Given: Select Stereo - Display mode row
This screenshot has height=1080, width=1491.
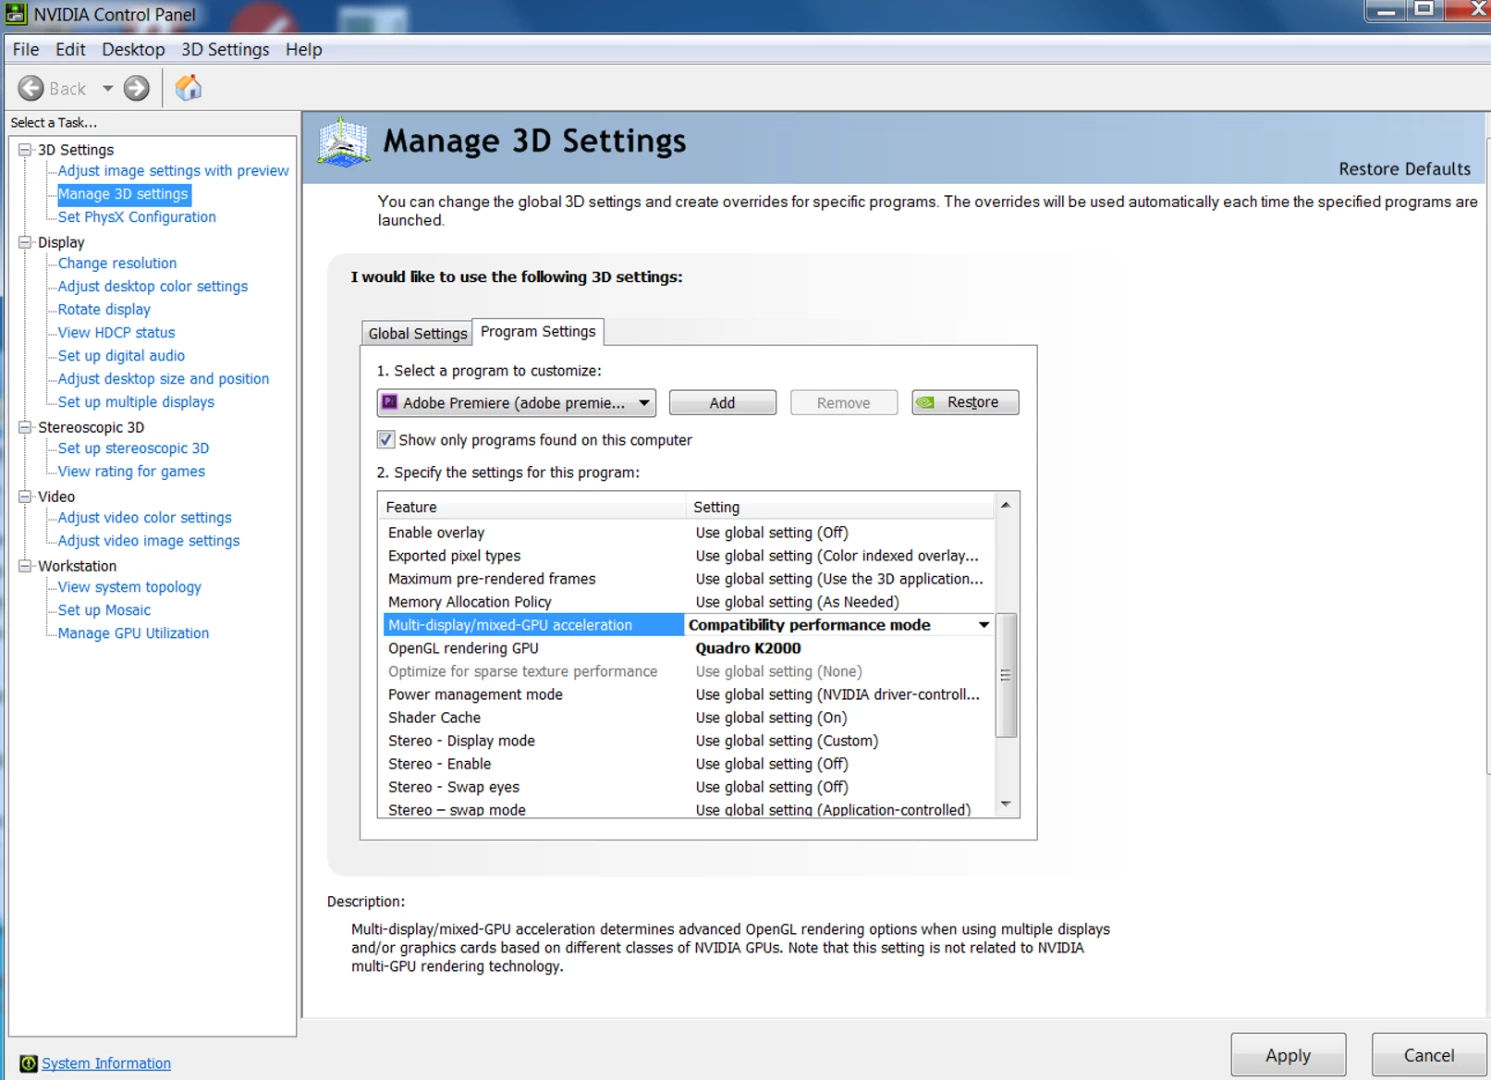Looking at the screenshot, I should [688, 740].
